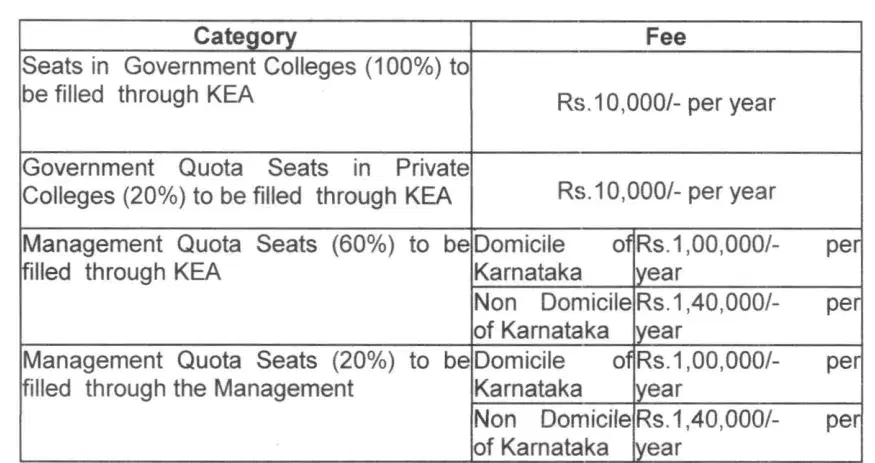Image resolution: width=875 pixels, height=463 pixels.
Task: Click Rs.10,000 fee for Government Colleges row
Action: coord(666,102)
